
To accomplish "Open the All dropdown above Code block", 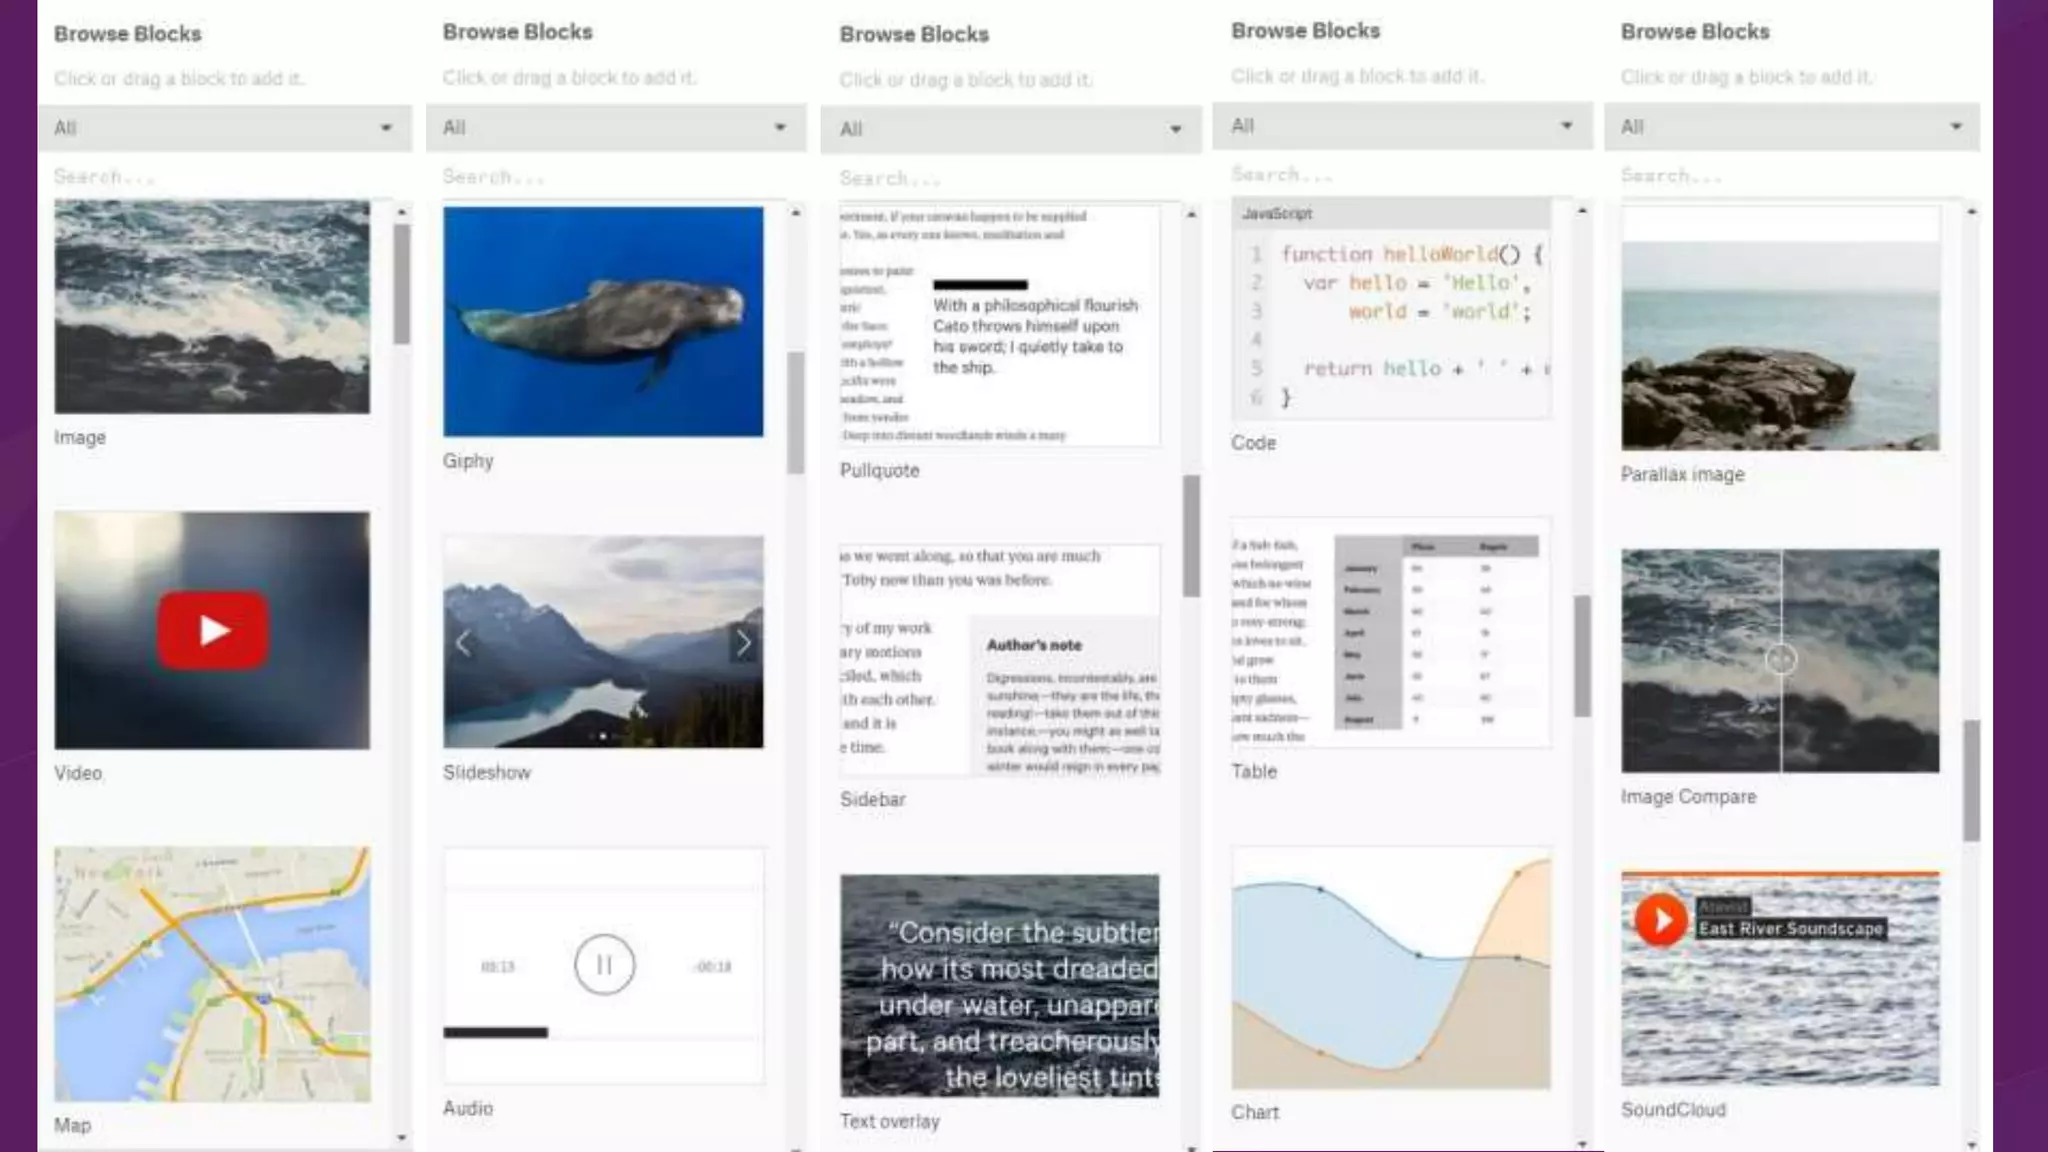I will tap(1401, 126).
